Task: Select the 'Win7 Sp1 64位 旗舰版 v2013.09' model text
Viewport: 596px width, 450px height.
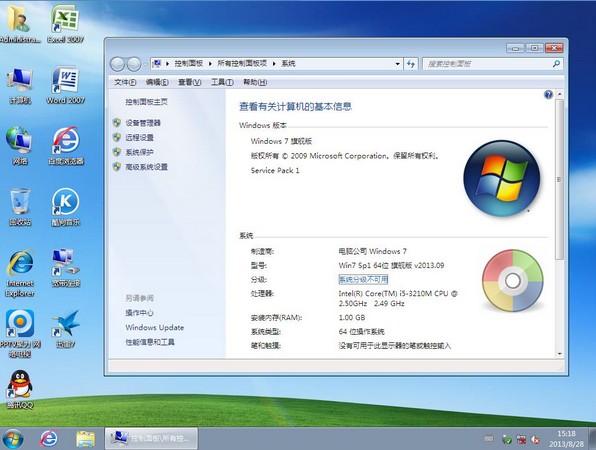Action: tap(391, 266)
